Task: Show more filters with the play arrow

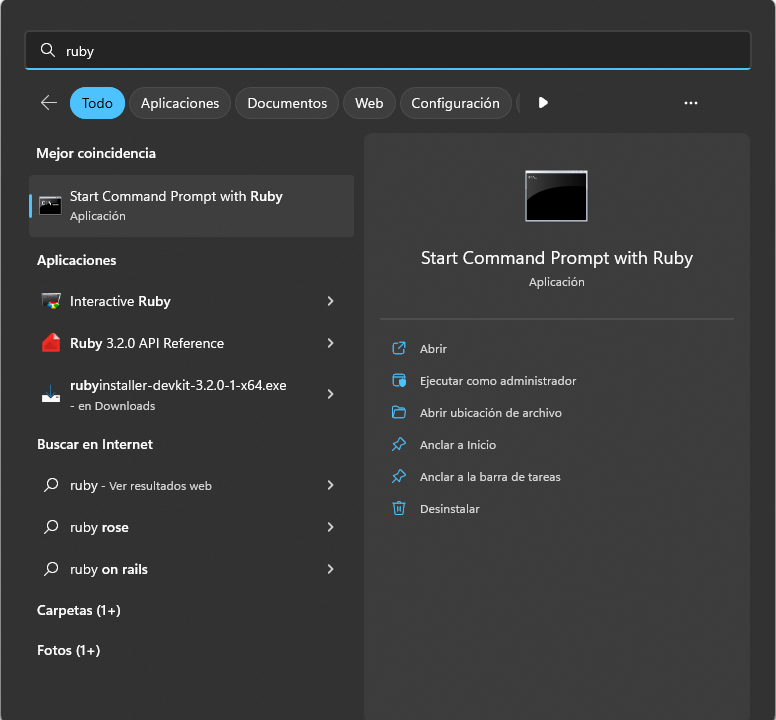Action: (543, 102)
